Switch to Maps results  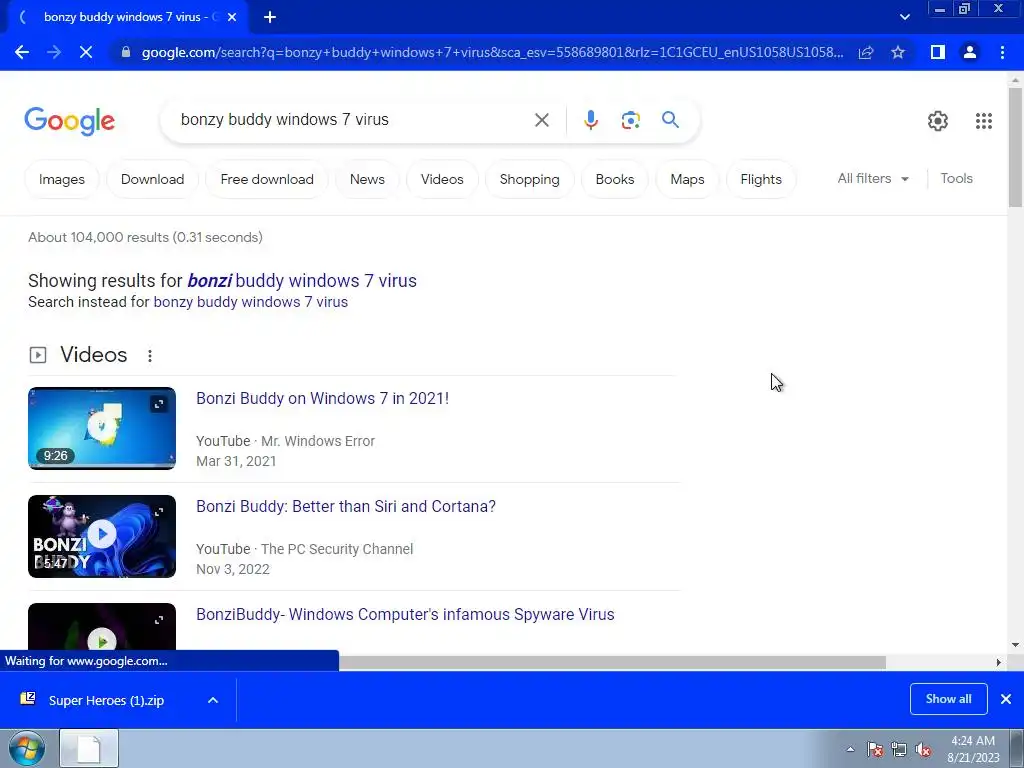pos(687,179)
